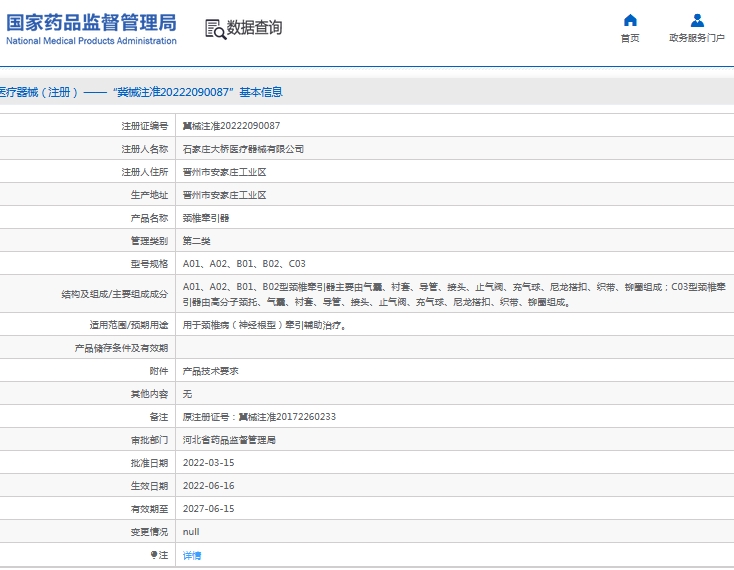Click the 首页 text label
Image resolution: width=734 pixels, height=570 pixels.
point(630,38)
